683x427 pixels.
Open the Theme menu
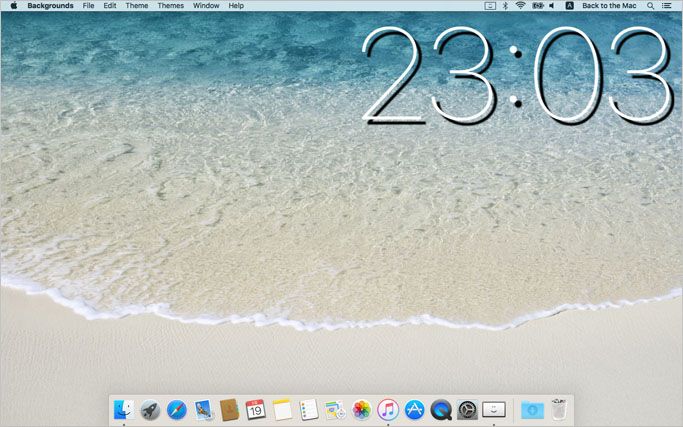137,6
